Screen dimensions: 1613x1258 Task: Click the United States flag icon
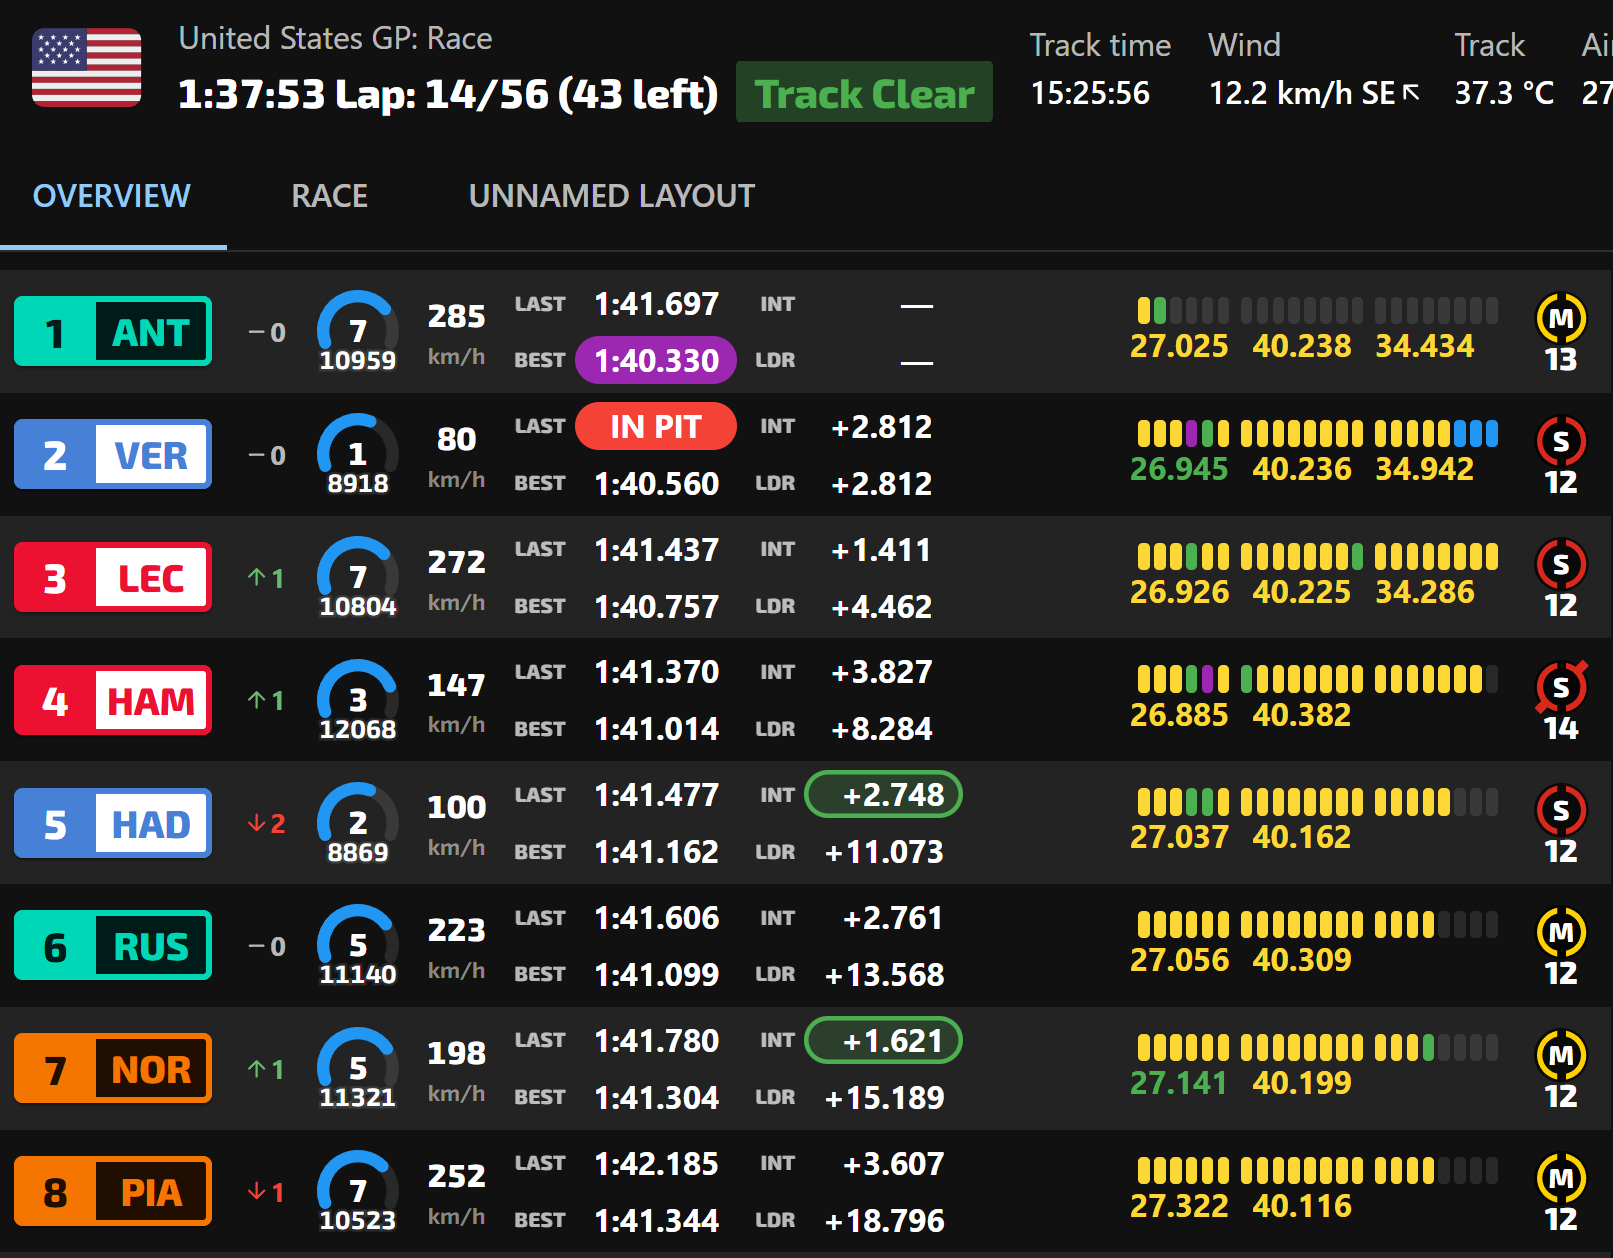pyautogui.click(x=86, y=67)
